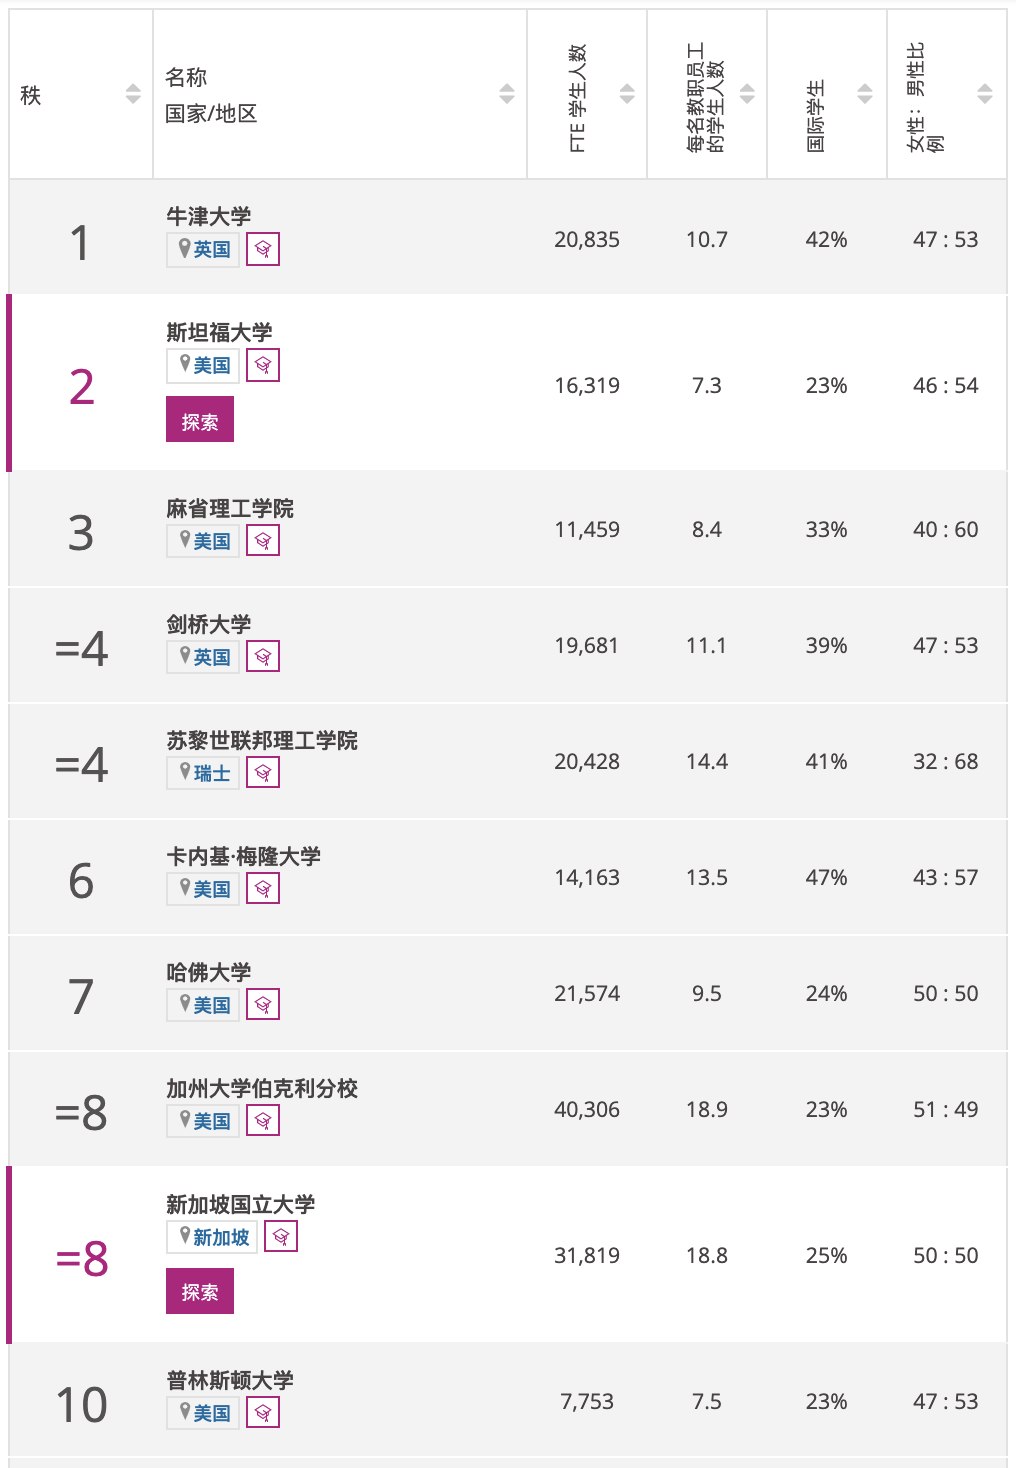Screen dimensions: 1016x1468
Task: Open graduation cap icon for 麻省理工学院
Action: [263, 541]
